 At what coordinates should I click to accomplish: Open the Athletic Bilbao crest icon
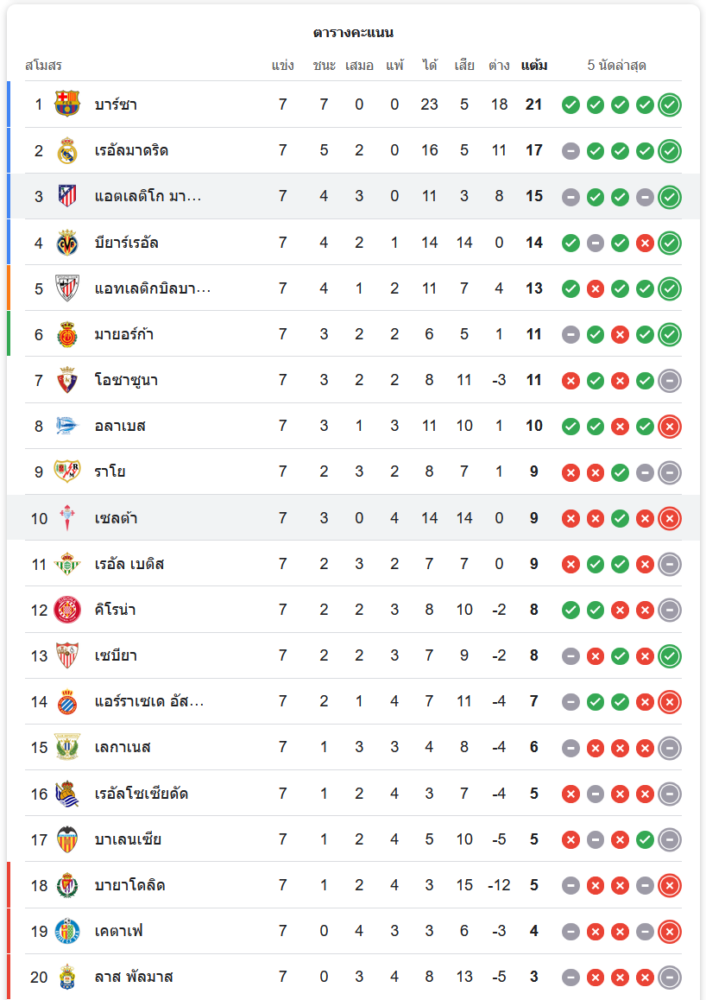tap(67, 288)
